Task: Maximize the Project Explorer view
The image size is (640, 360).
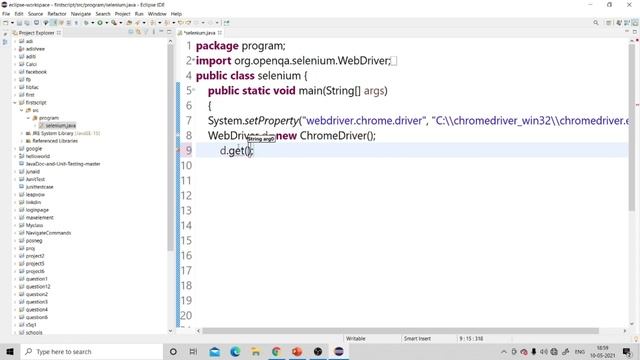Action: (169, 32)
